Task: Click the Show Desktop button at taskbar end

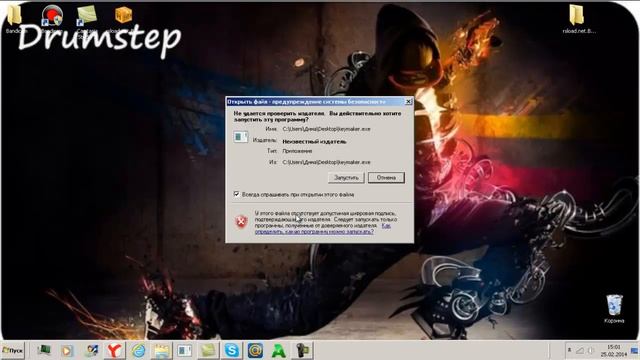Action: tap(634, 350)
